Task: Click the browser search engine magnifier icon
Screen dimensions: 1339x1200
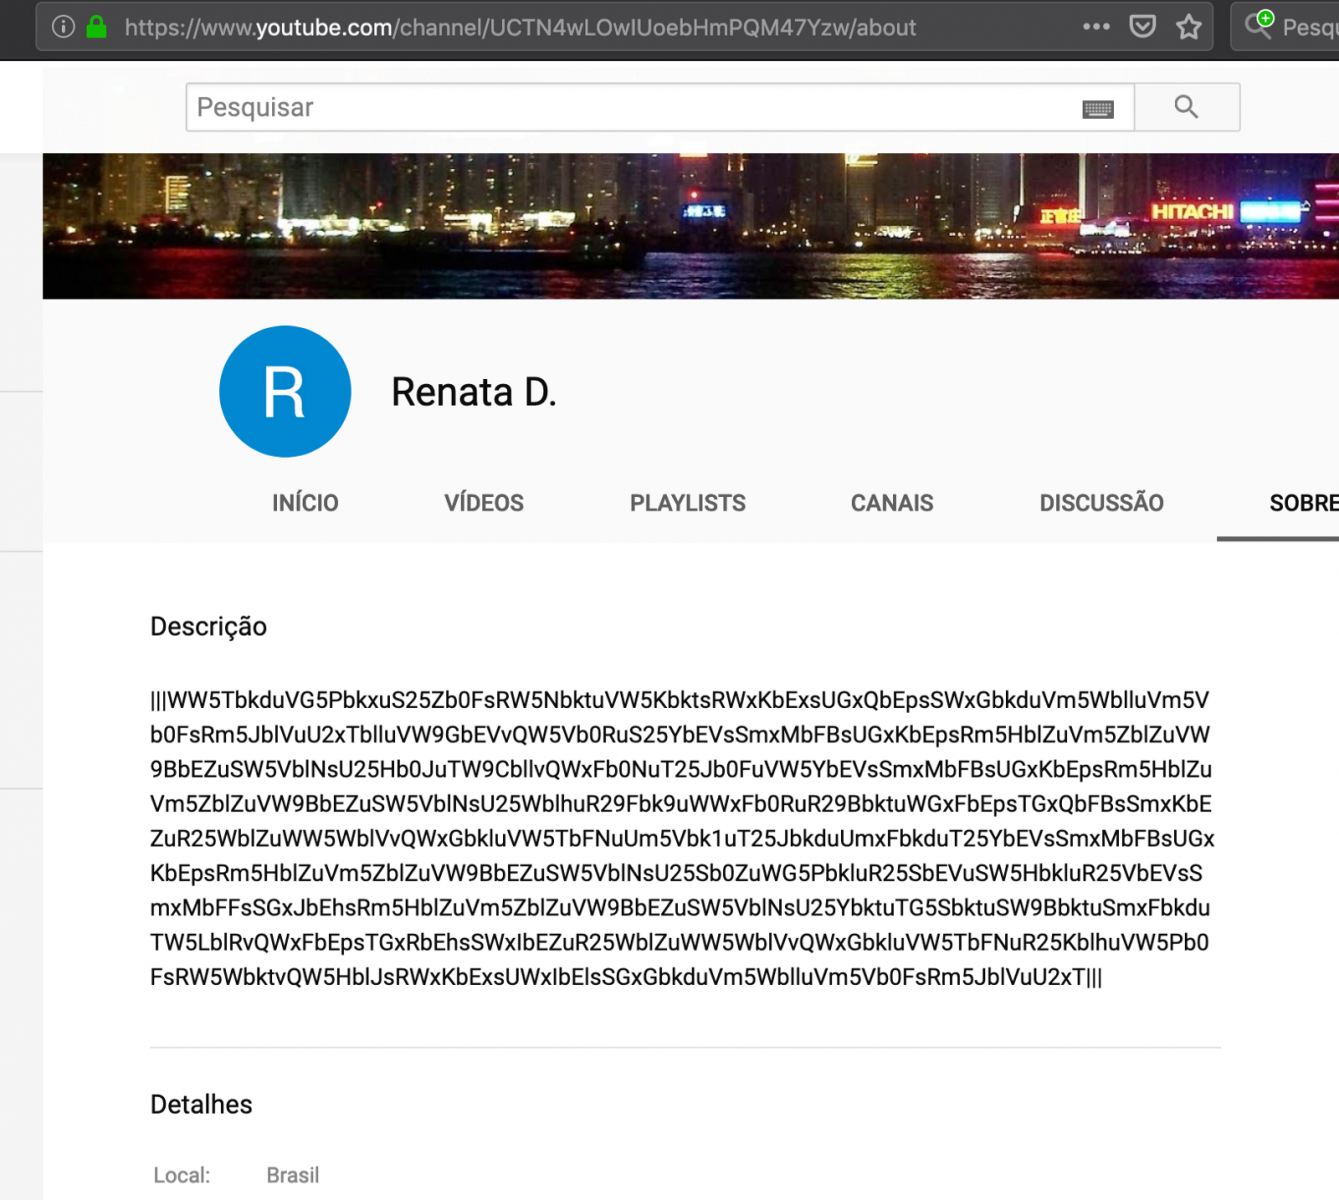Action: (x=1259, y=25)
